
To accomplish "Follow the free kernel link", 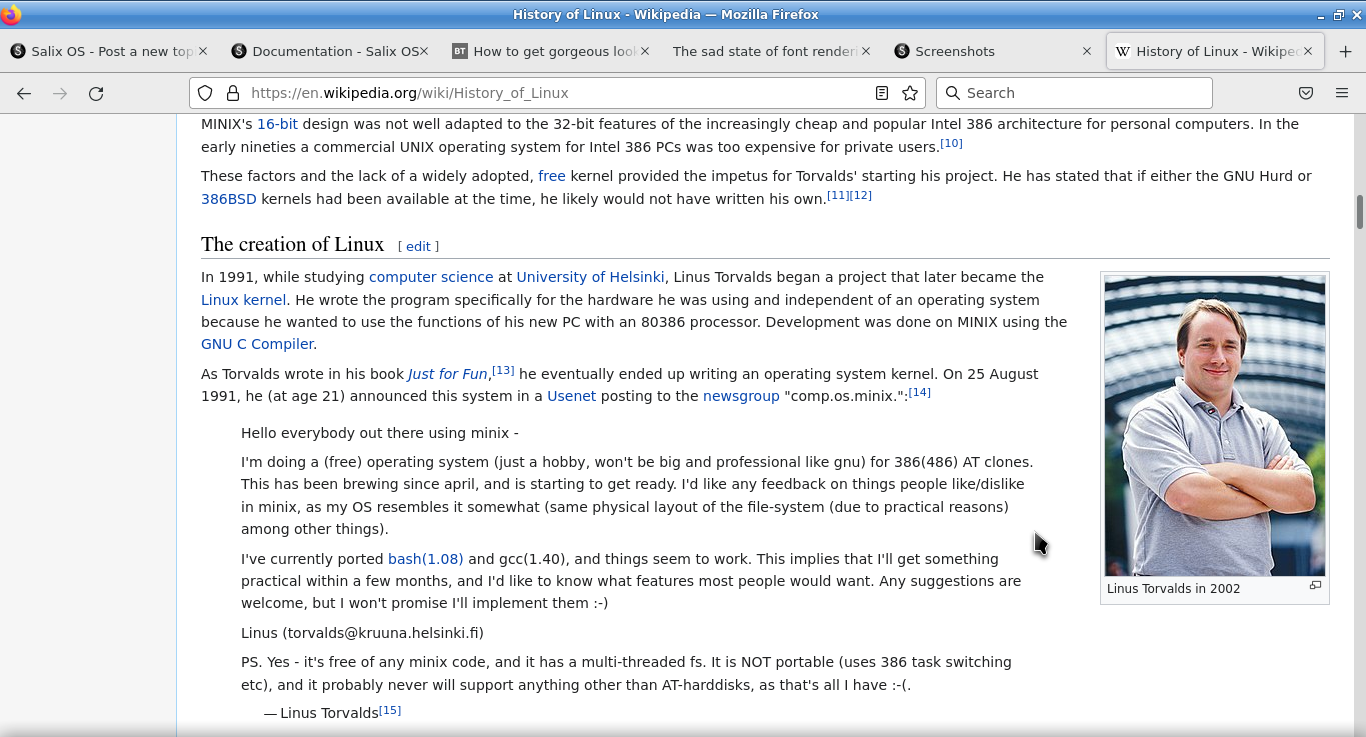I will 552,176.
